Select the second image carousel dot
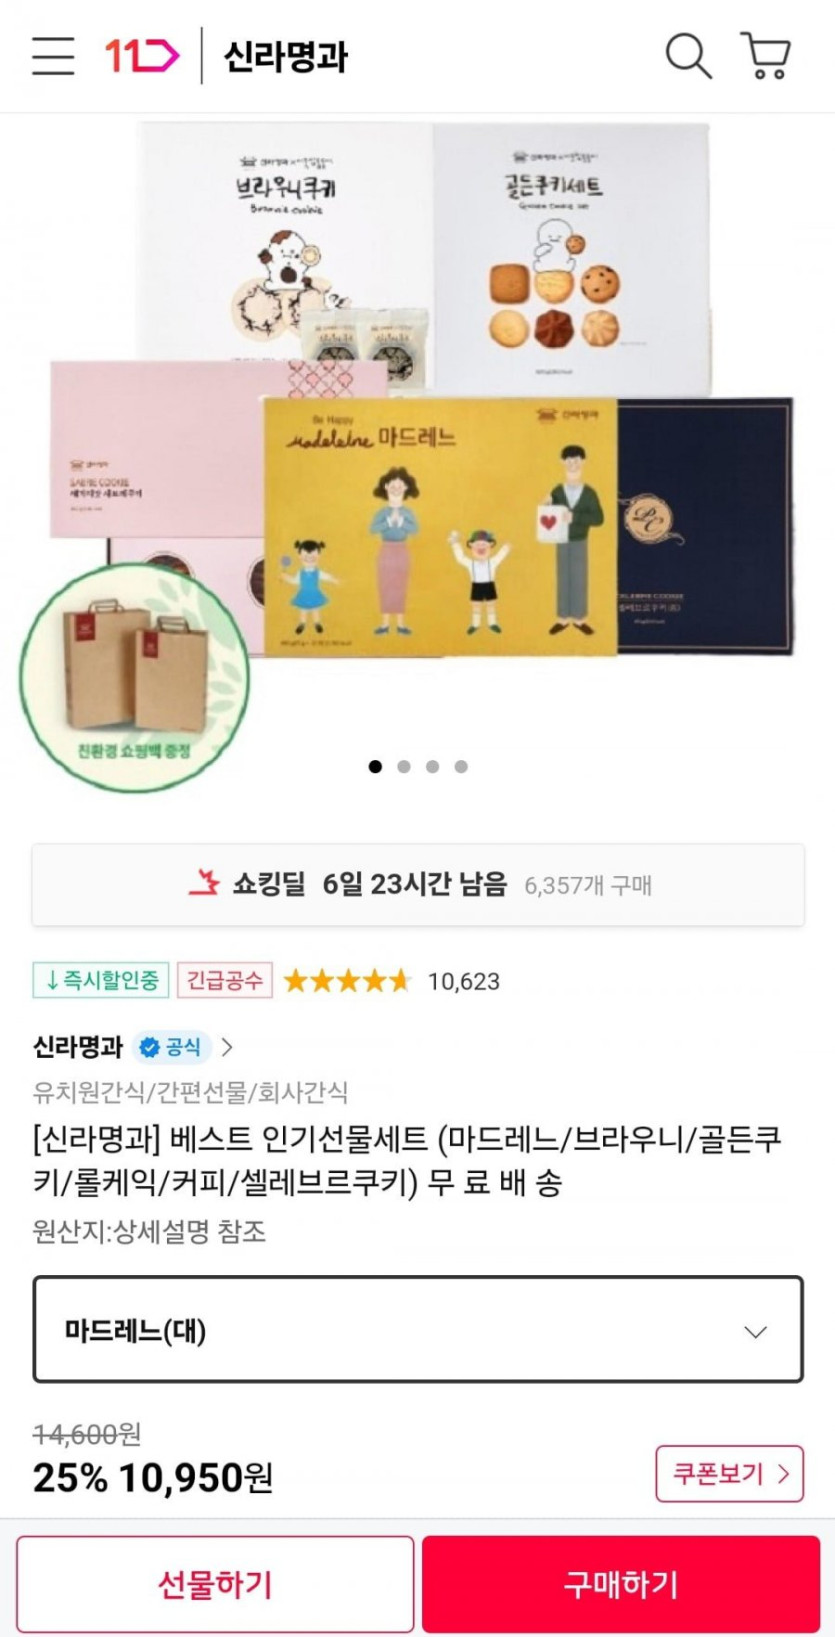The image size is (835, 1637). pyautogui.click(x=404, y=767)
